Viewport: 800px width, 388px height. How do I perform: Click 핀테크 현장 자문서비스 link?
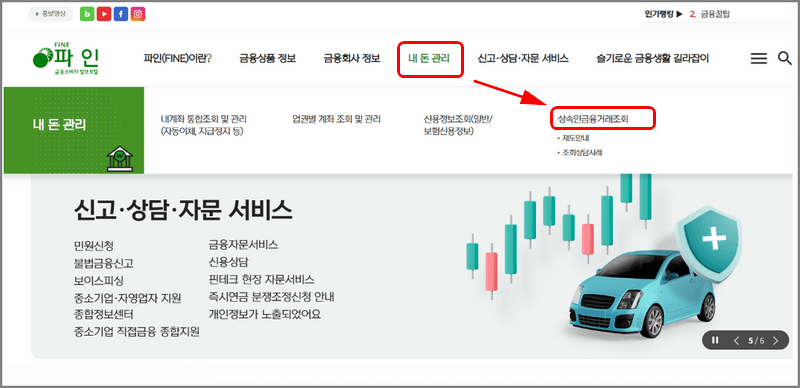pyautogui.click(x=261, y=280)
